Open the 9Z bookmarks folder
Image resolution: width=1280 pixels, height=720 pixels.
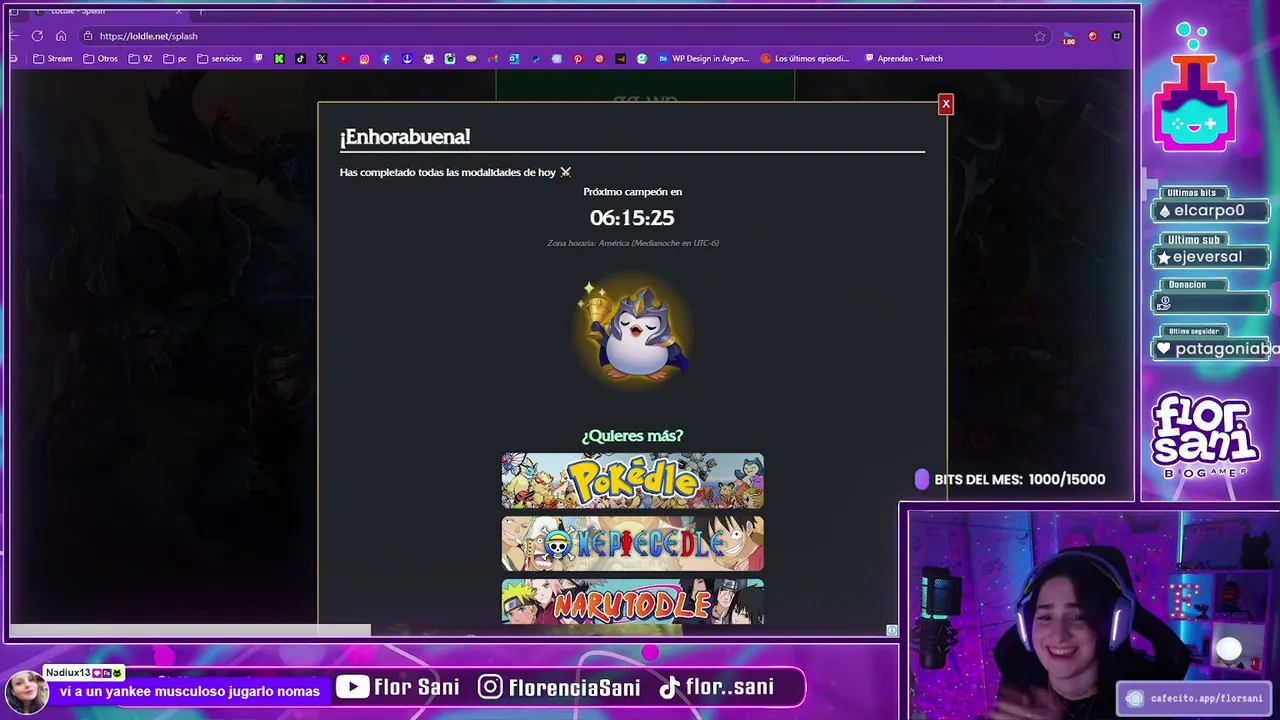[141, 59]
